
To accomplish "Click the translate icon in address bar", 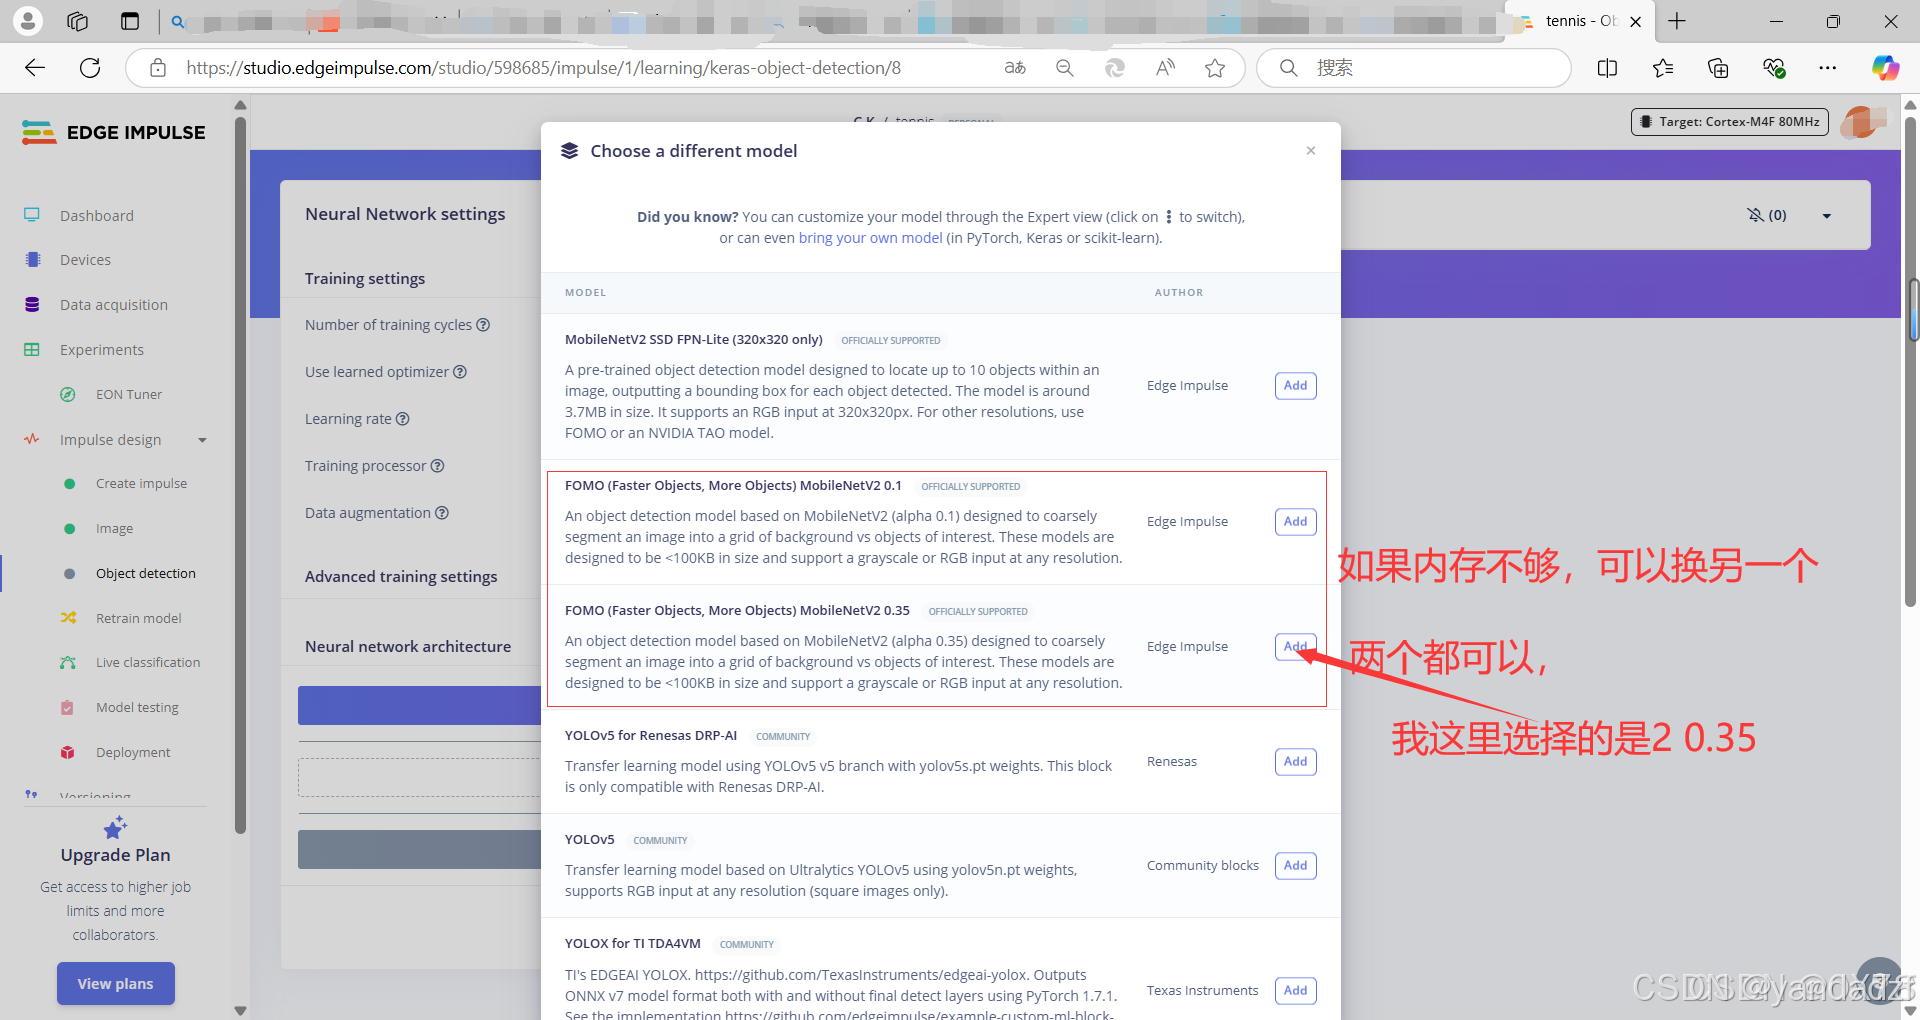I will pyautogui.click(x=1015, y=68).
